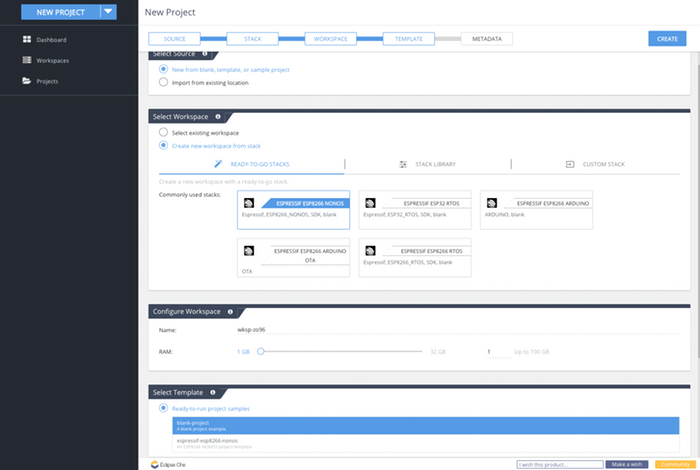Screen dimensions: 700x470
Task: Select New from blank, template, or sample project
Action: tap(163, 69)
